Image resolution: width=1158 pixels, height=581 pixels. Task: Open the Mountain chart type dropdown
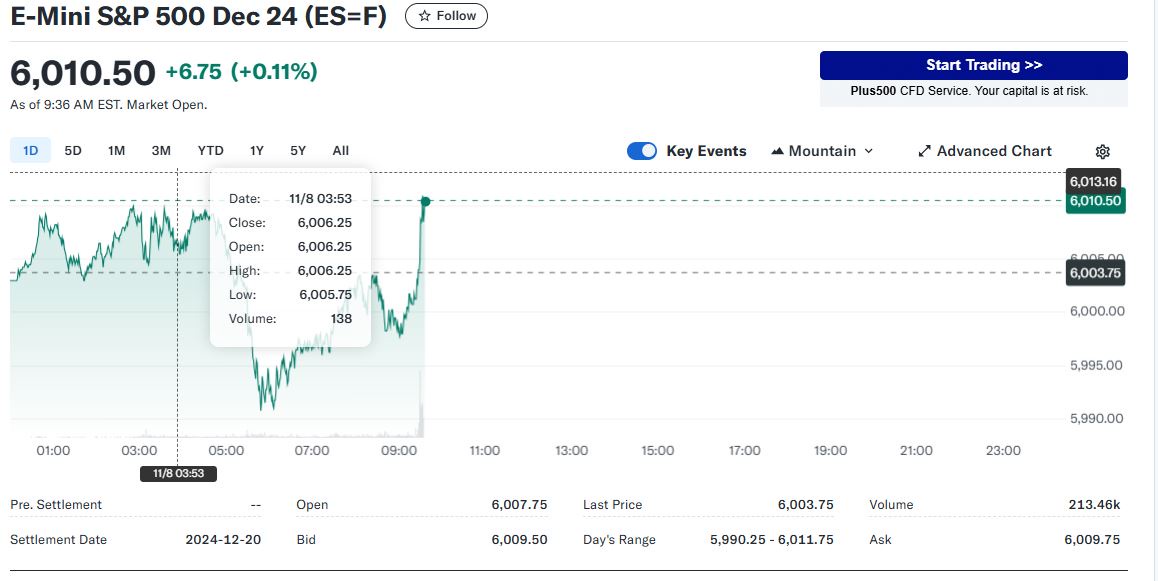point(822,151)
